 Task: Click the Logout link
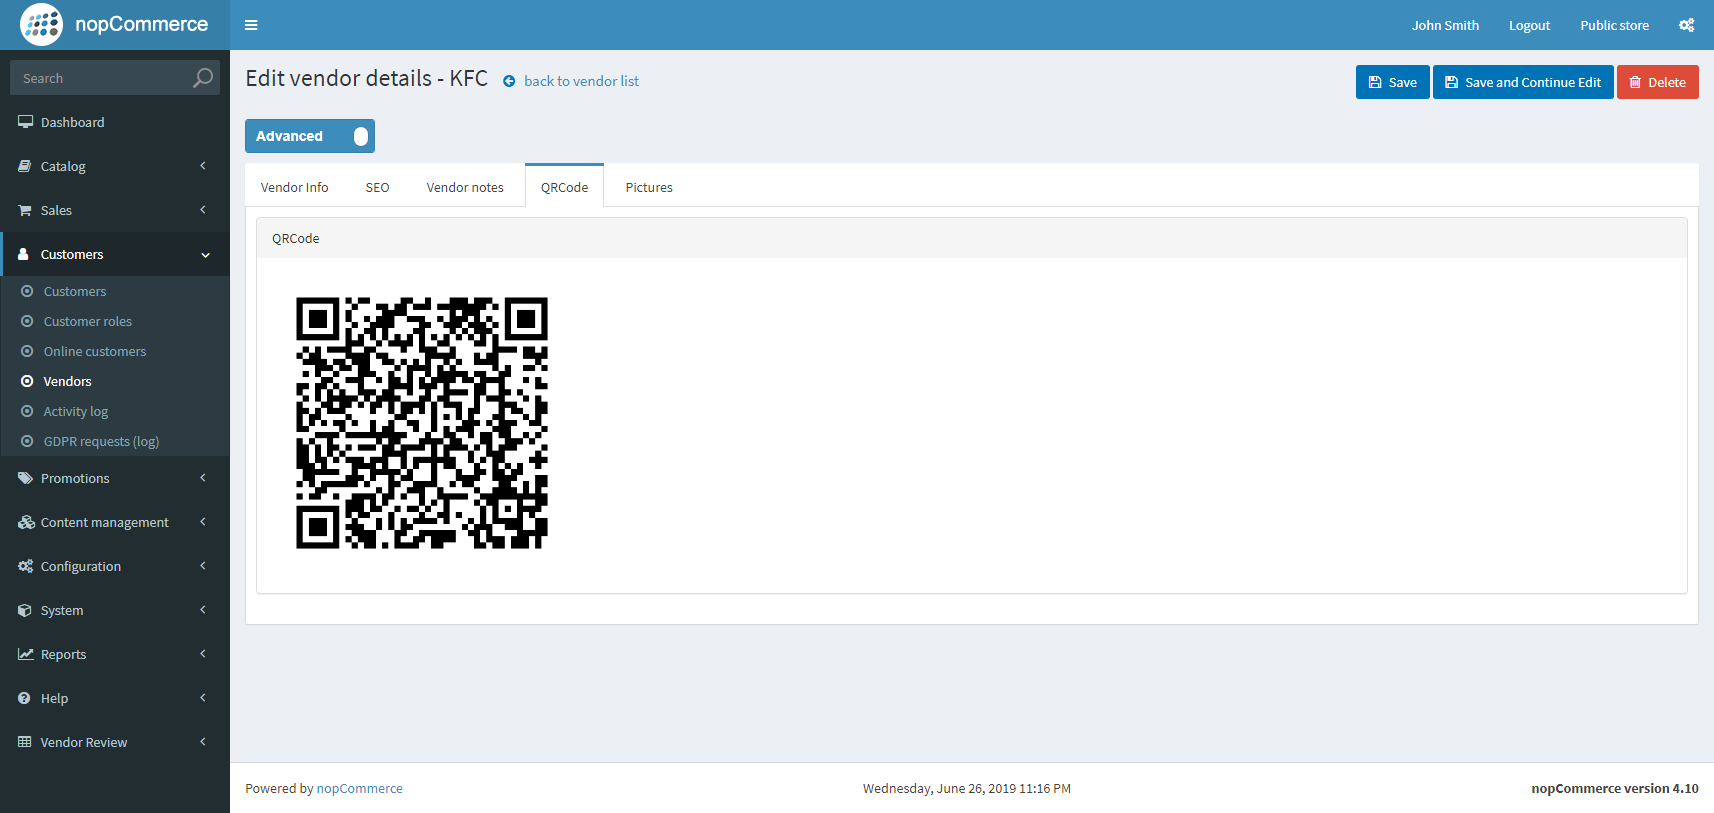(x=1529, y=25)
